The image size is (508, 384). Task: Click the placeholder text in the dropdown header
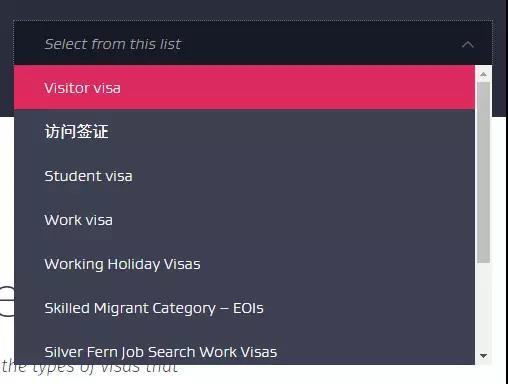113,44
